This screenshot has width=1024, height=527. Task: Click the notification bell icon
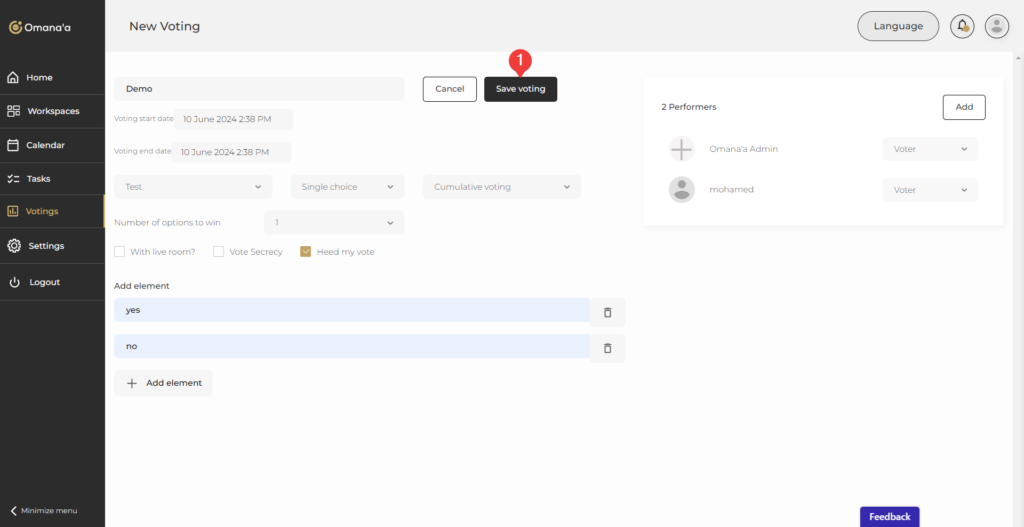962,26
